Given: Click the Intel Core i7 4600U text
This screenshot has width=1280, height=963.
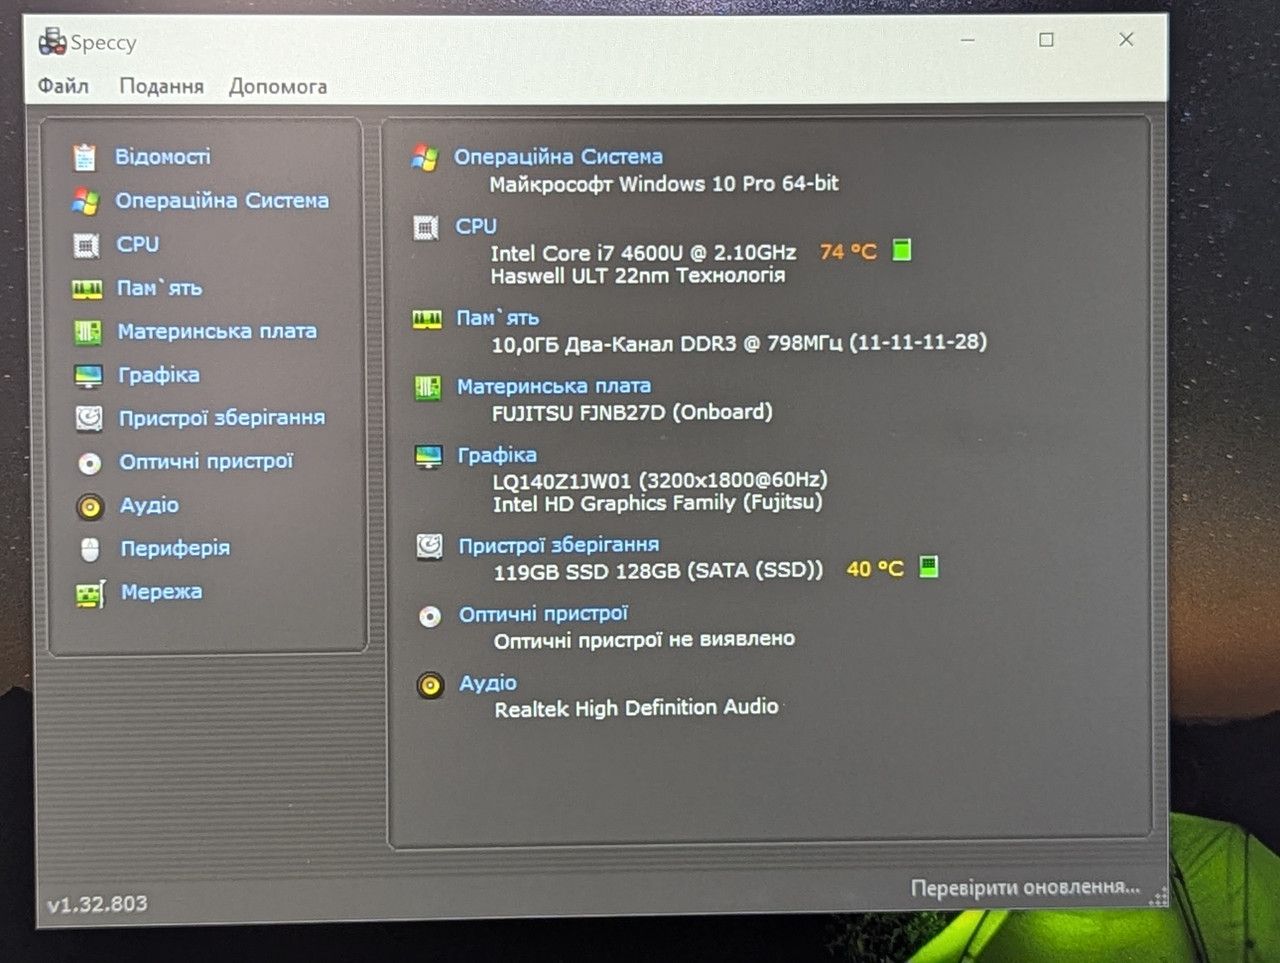Looking at the screenshot, I should pos(643,253).
